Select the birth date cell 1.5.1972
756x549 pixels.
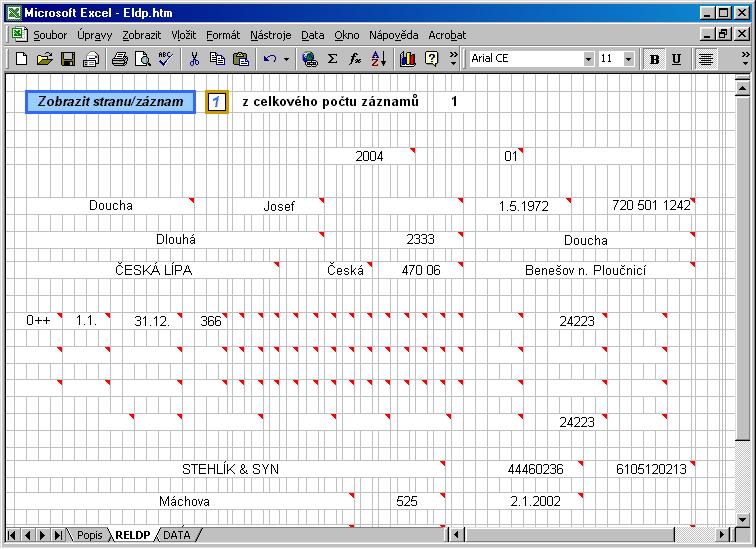pos(524,206)
